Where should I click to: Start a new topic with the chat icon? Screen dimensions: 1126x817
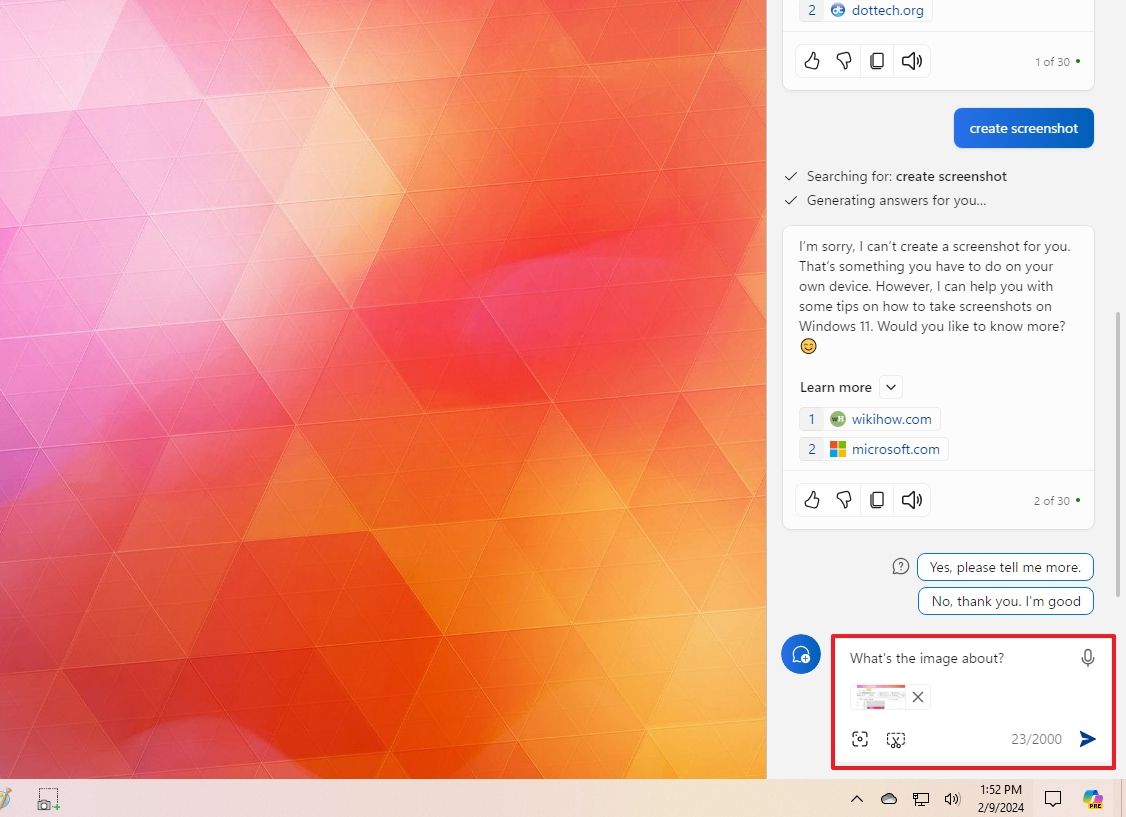click(800, 654)
